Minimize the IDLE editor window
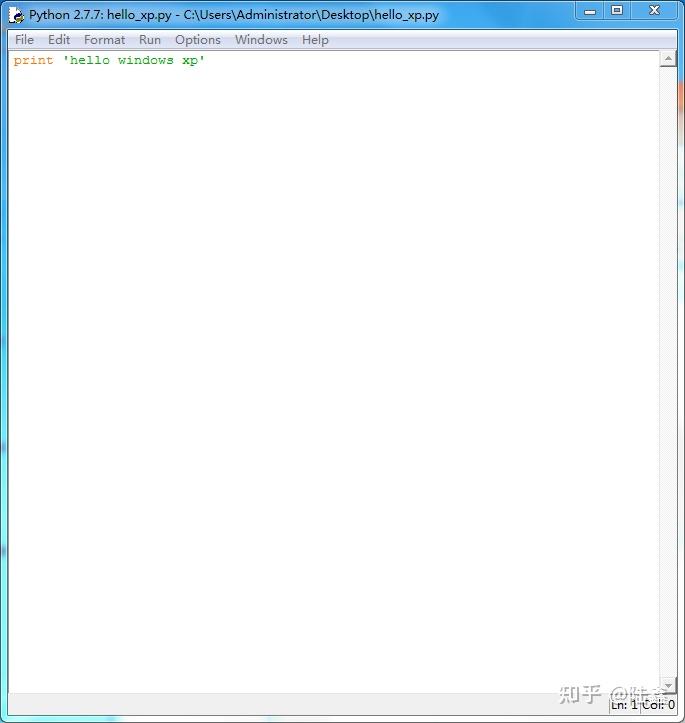 pos(590,11)
